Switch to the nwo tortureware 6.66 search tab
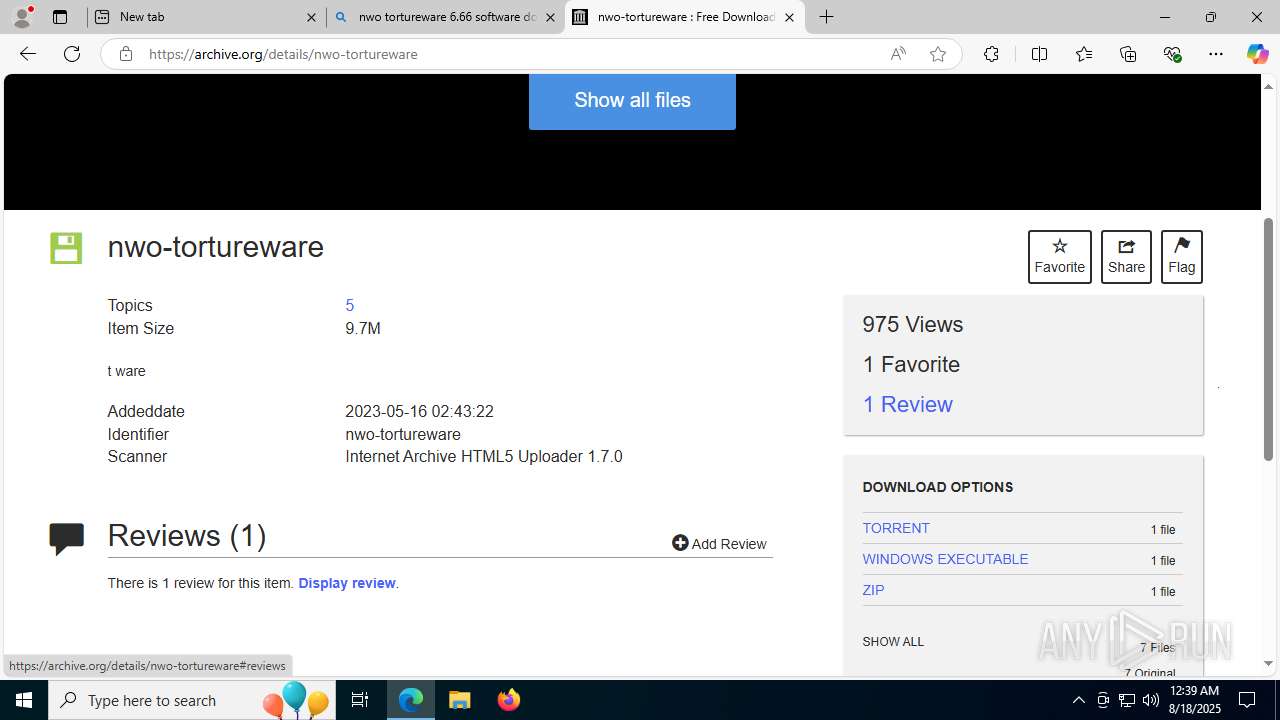Image resolution: width=1280 pixels, height=720 pixels. [445, 17]
